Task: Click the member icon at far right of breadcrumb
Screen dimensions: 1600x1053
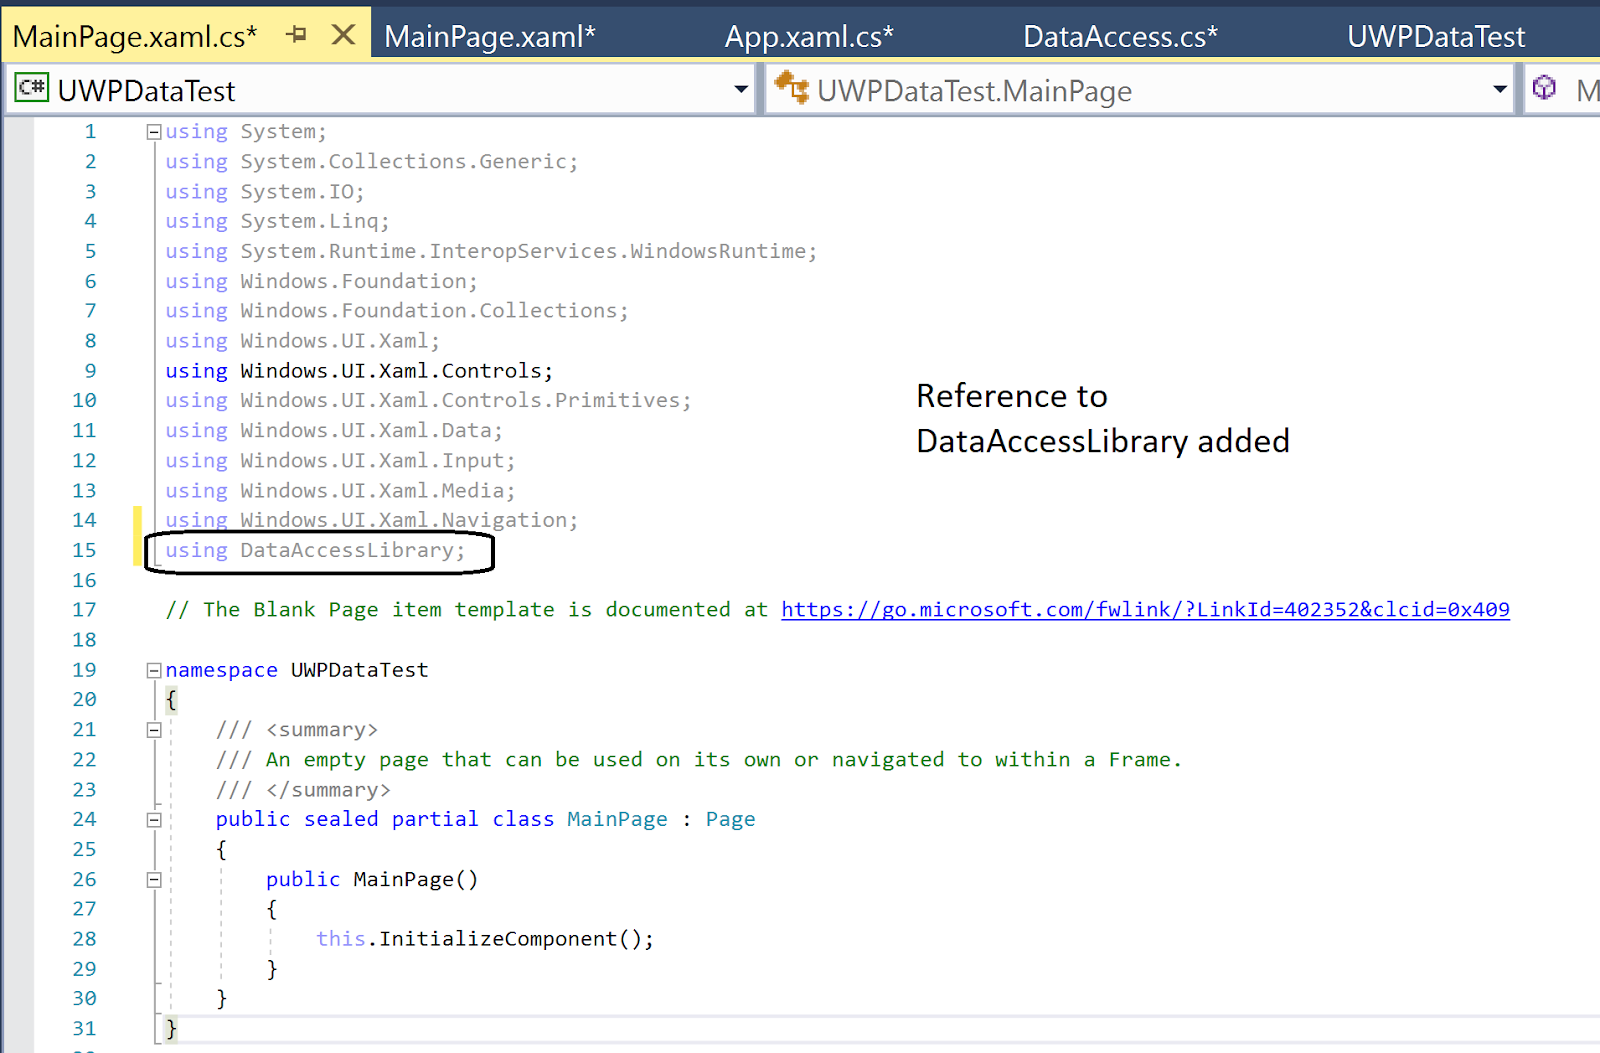Action: (1543, 88)
